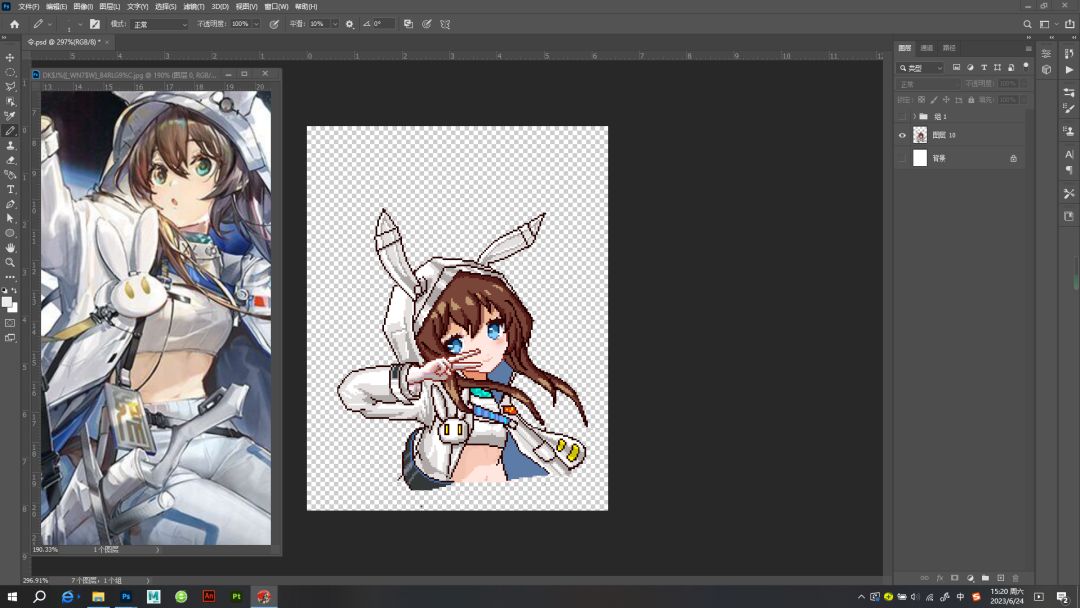The height and width of the screenshot is (608, 1080).
Task: Activate the Zoom magnifier tool
Action: pos(10,262)
